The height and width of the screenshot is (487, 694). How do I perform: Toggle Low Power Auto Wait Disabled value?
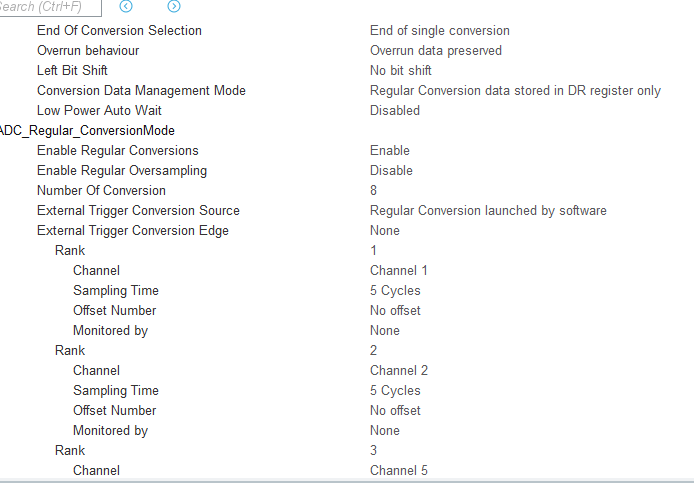point(394,111)
